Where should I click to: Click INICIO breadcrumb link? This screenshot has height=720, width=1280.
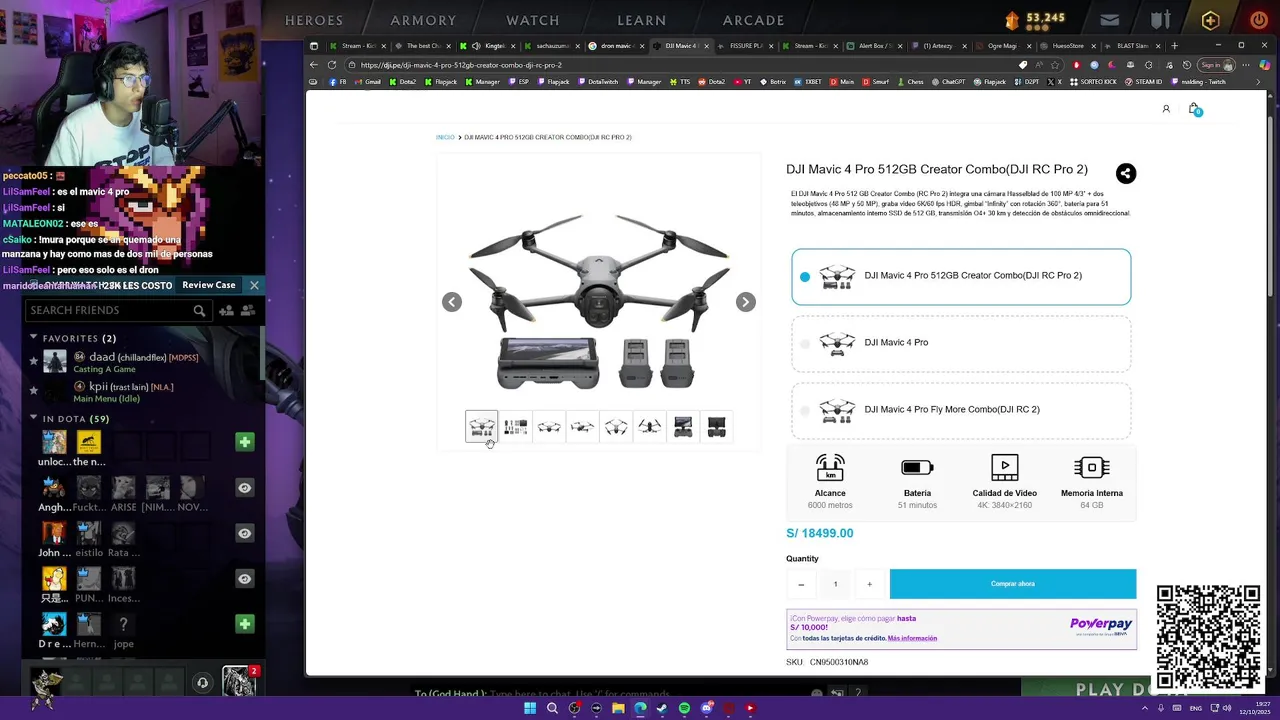[445, 137]
